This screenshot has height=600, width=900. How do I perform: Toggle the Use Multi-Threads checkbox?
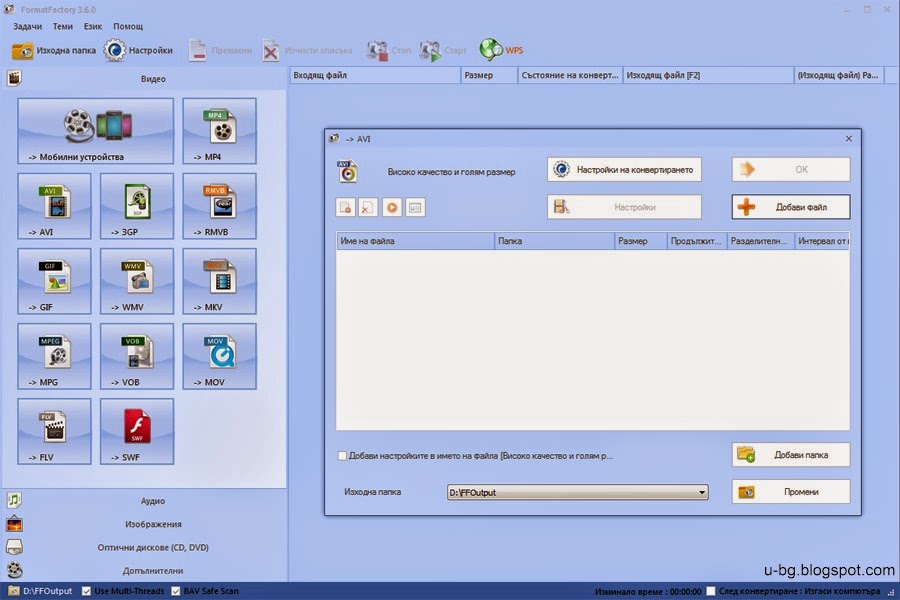tap(86, 591)
